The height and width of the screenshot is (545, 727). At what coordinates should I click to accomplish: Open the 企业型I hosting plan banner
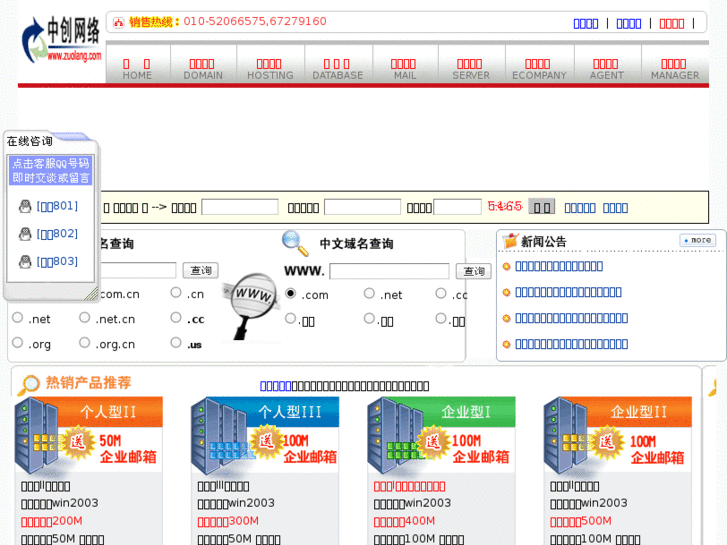(x=441, y=435)
